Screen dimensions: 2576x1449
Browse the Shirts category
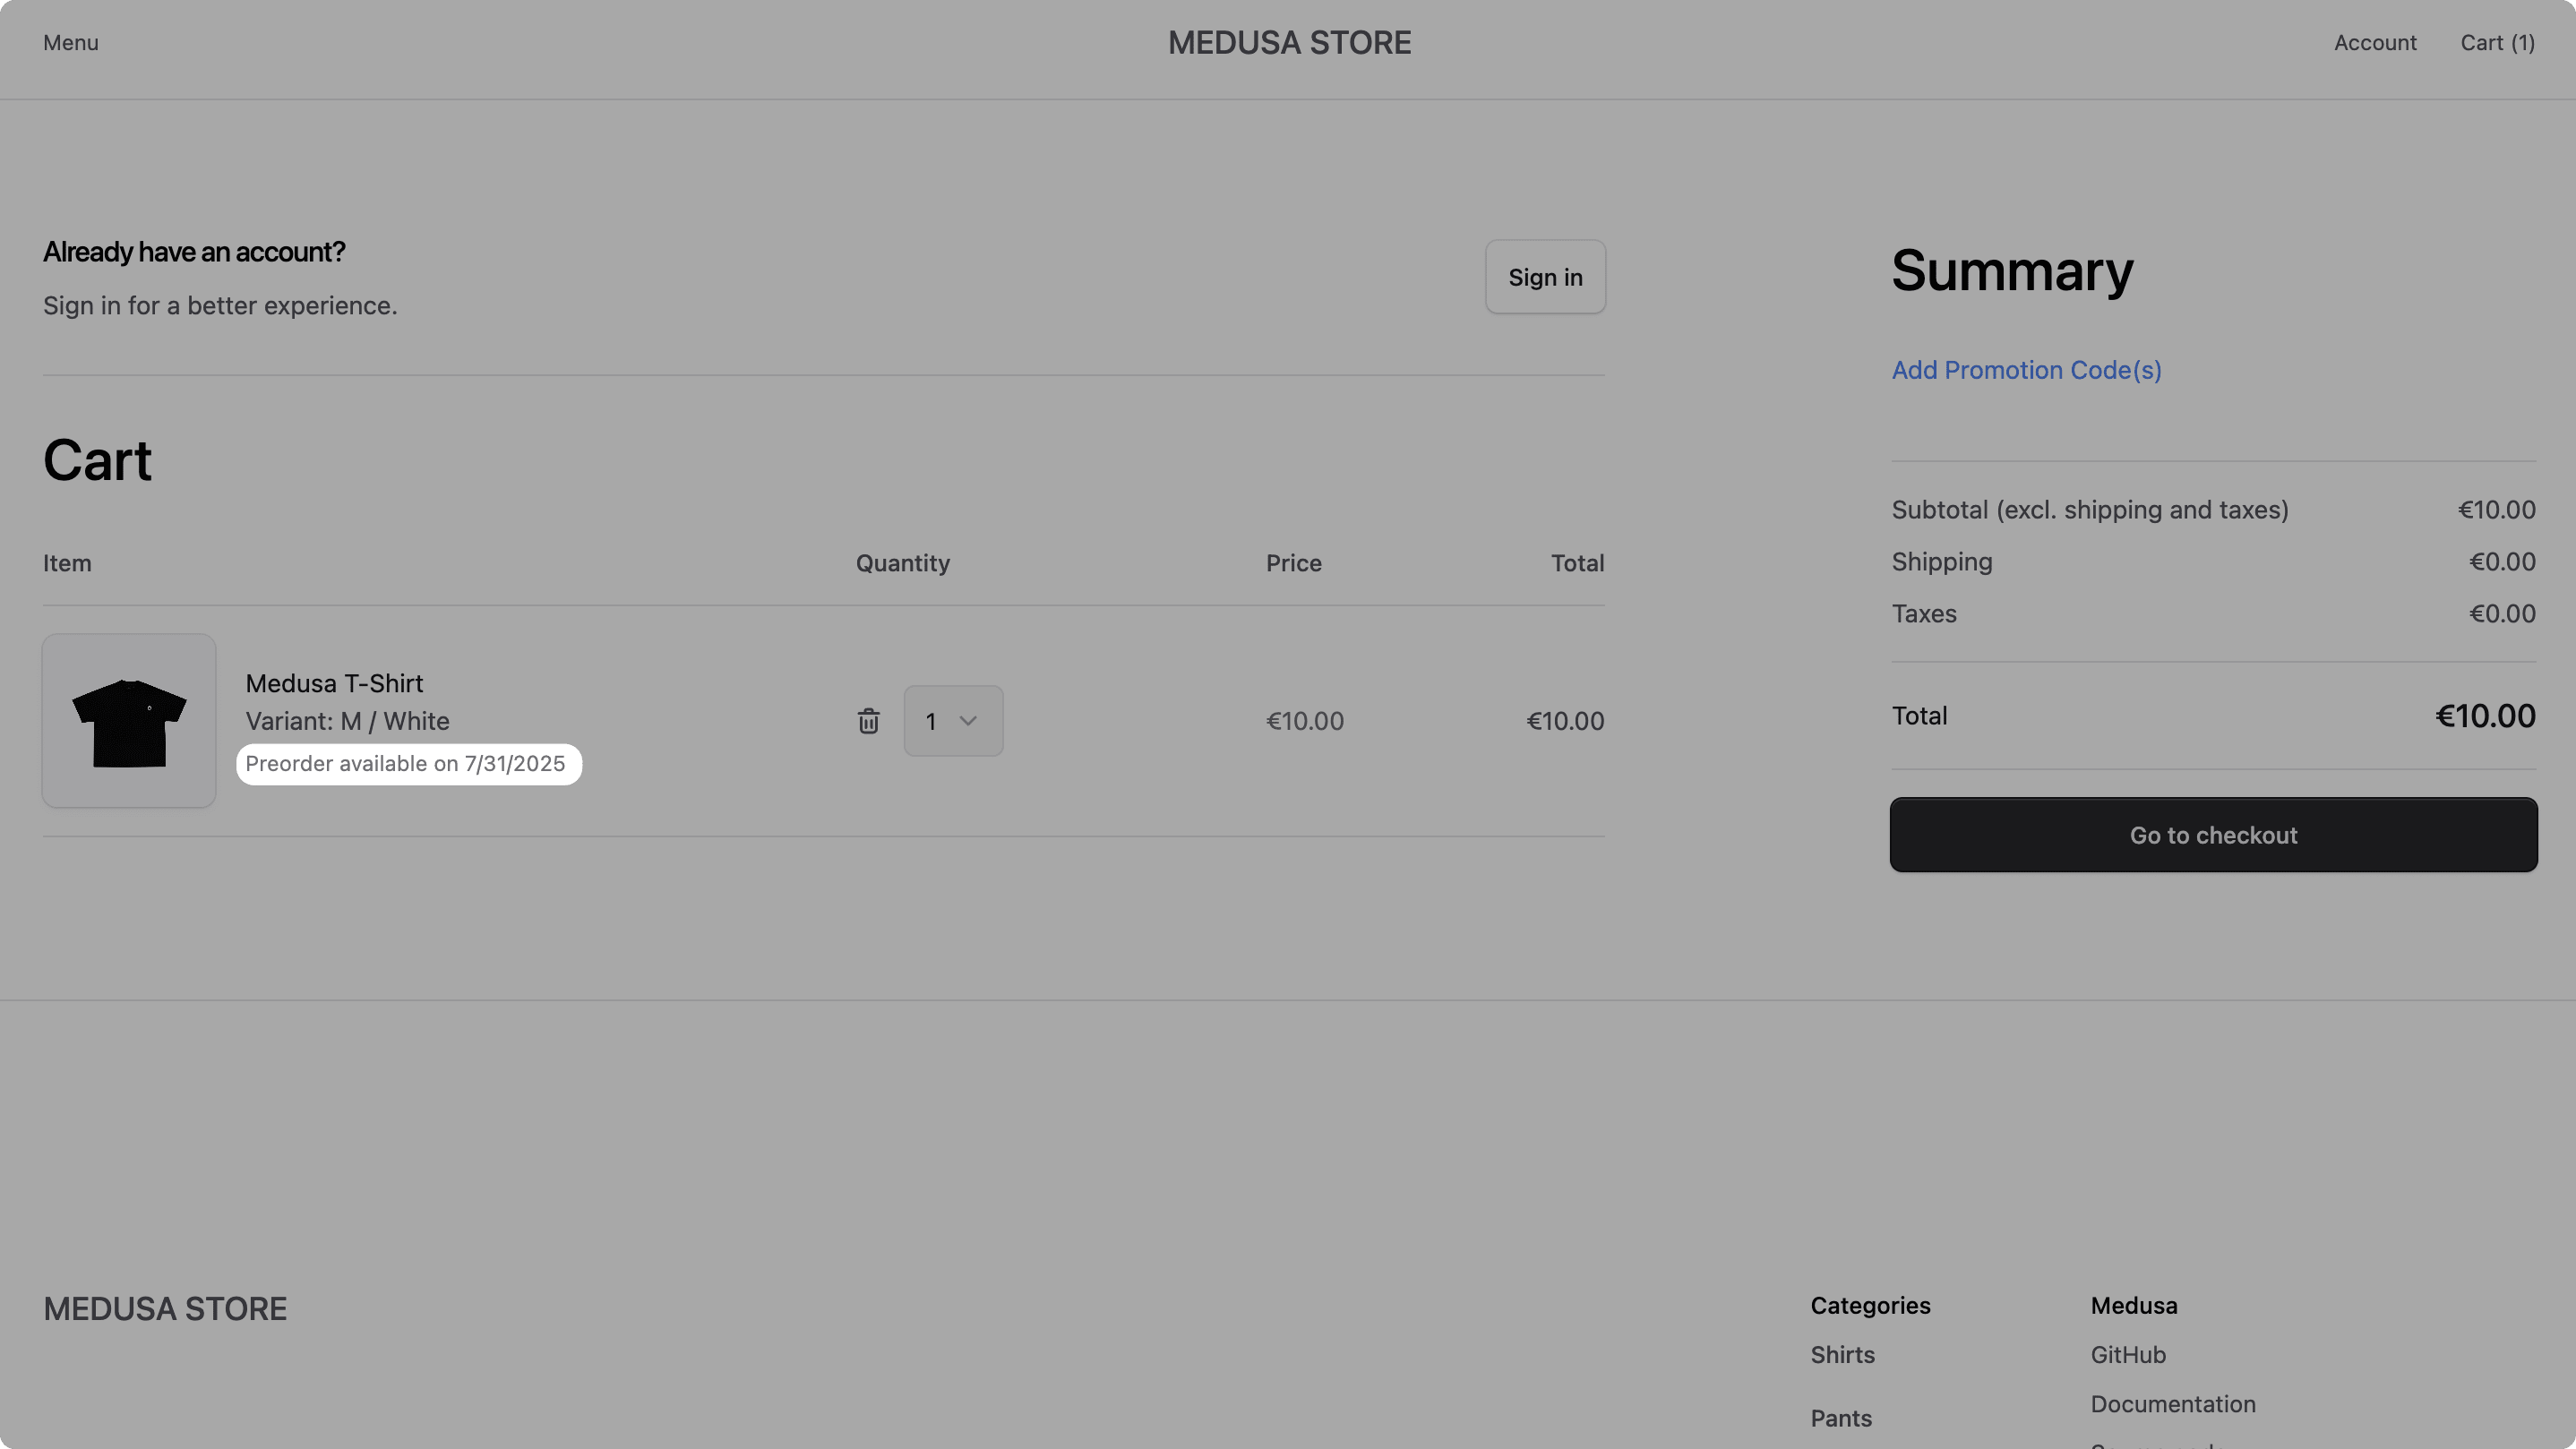1842,1355
